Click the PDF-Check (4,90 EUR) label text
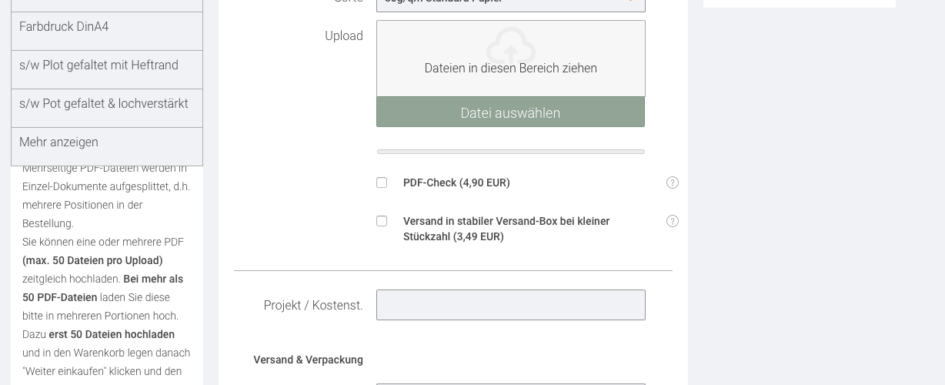The image size is (945, 385). pyautogui.click(x=456, y=183)
